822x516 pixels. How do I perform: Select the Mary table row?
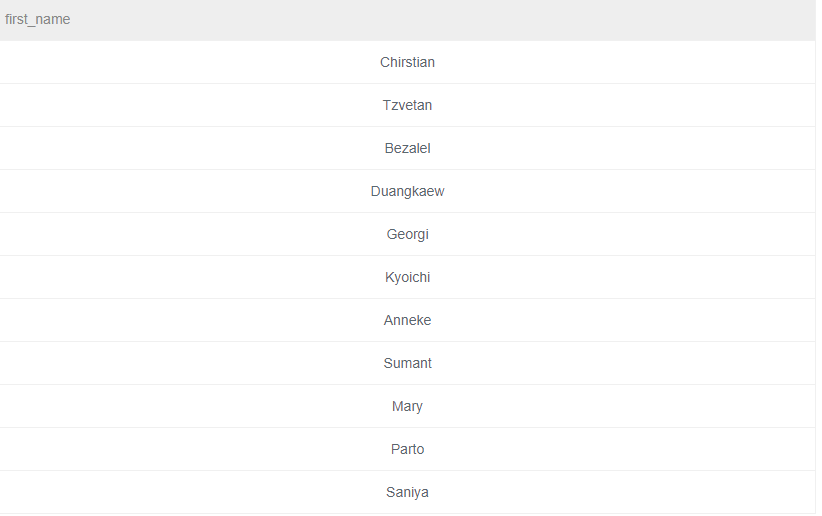point(407,406)
